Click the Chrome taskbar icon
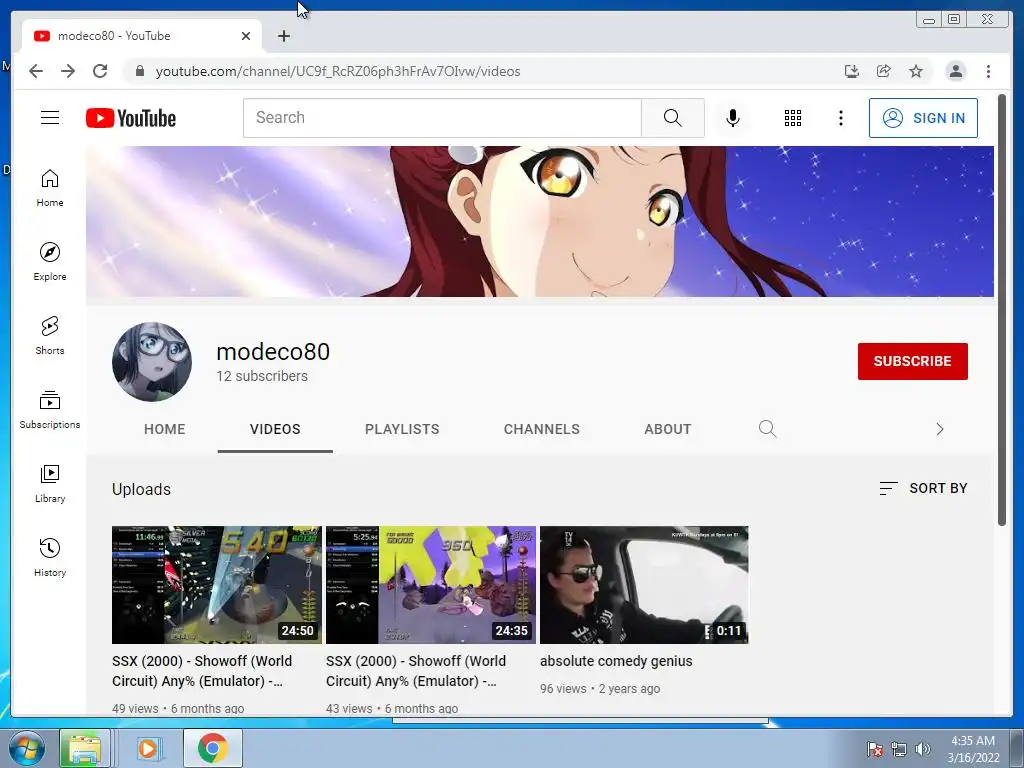The image size is (1024, 768). [212, 748]
